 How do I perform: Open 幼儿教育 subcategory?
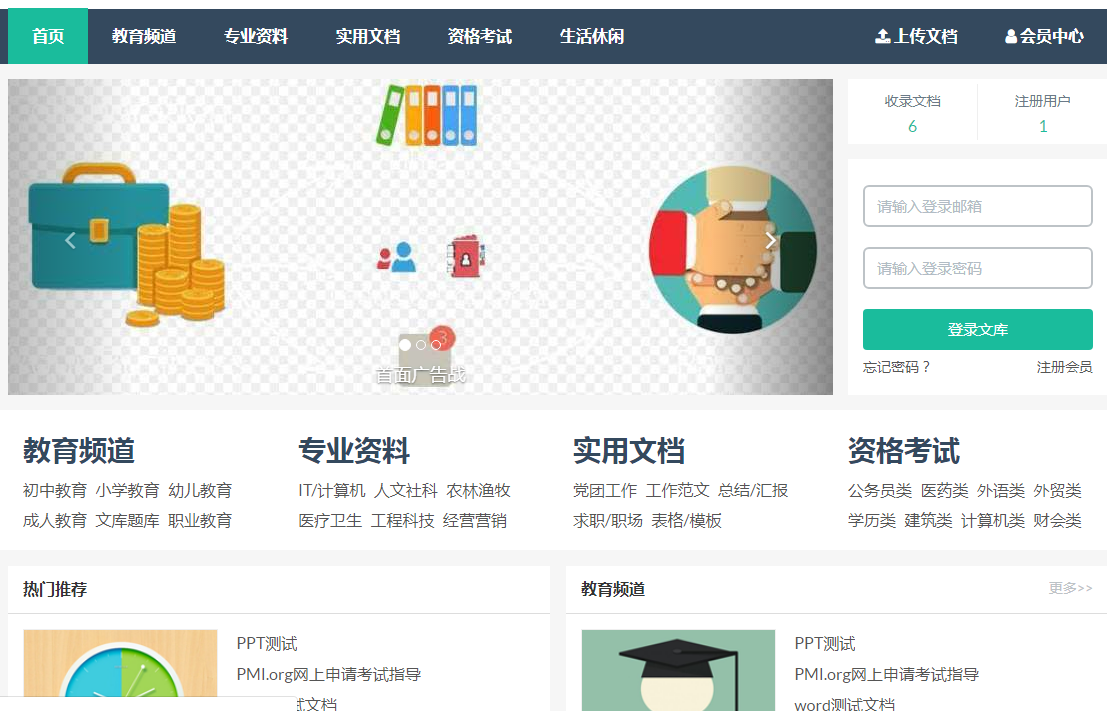coord(201,490)
